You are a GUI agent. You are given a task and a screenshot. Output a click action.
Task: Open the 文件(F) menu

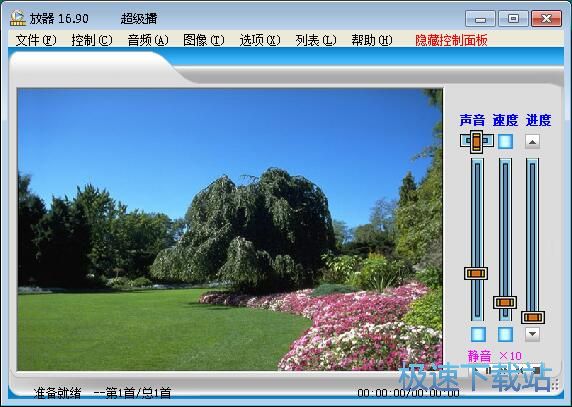click(36, 40)
